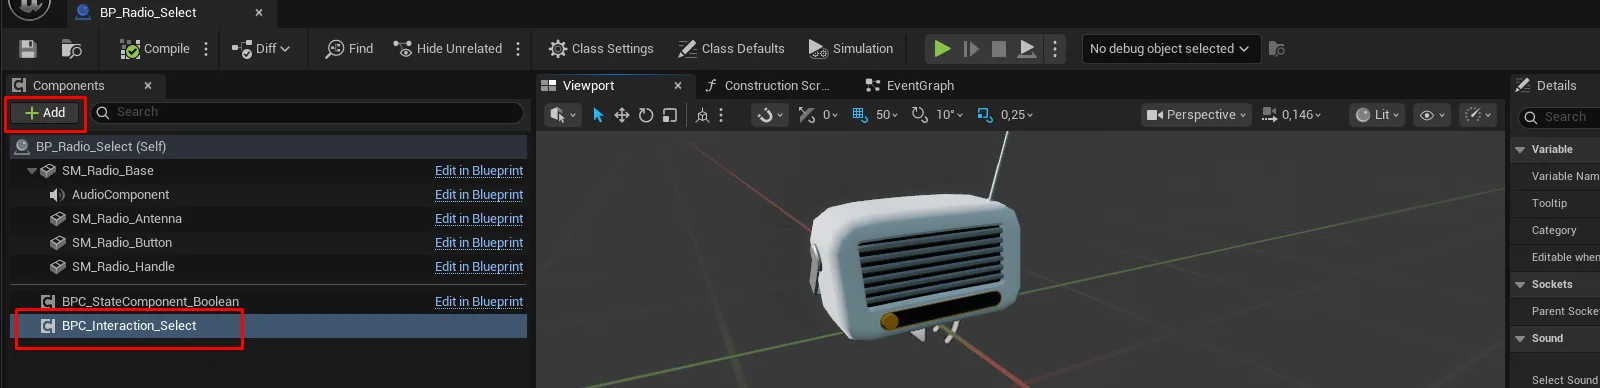The image size is (1600, 388).
Task: Click the Browse to asset icon
Action: 71,49
